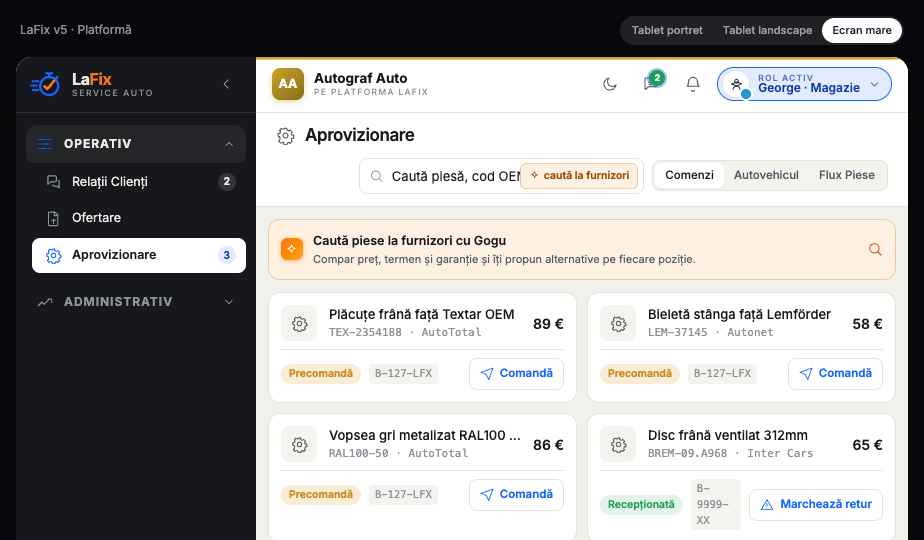
Task: Click the TEX-2354188 · AutoTotal code
Action: point(405,332)
